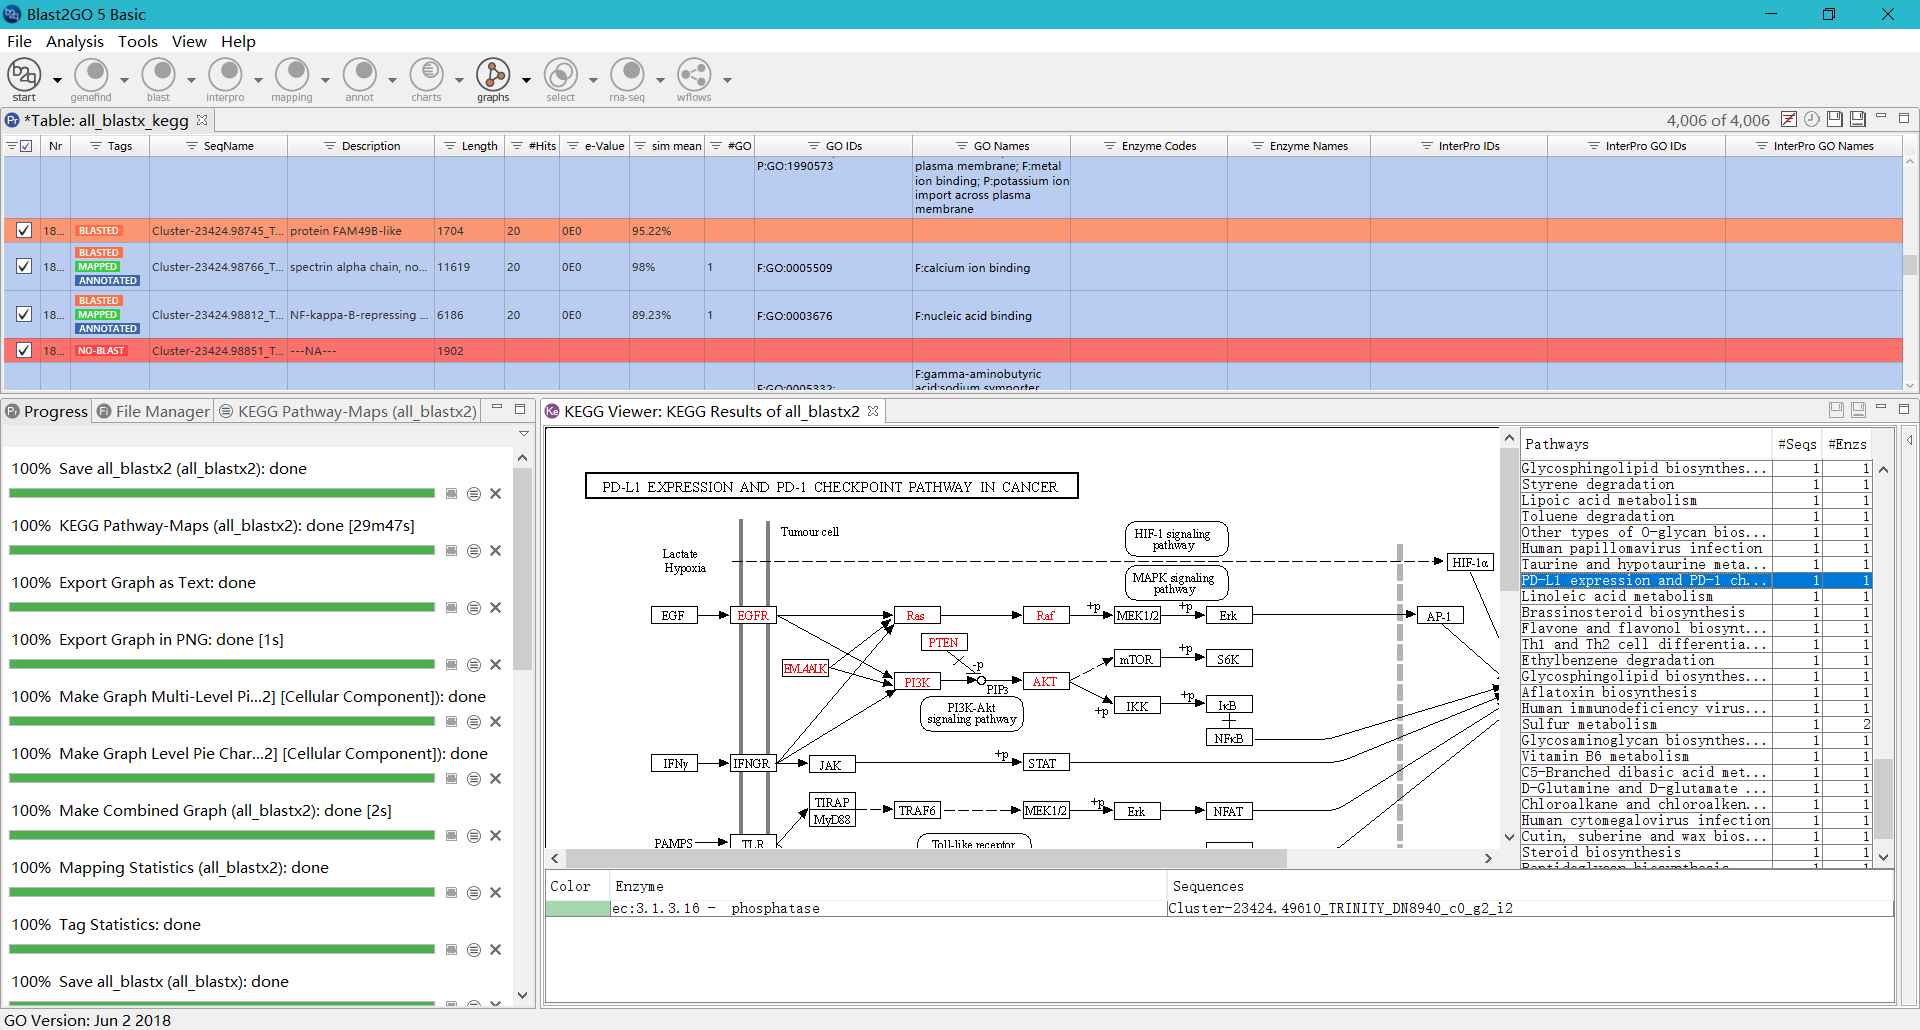Open the View menu
This screenshot has height=1030, width=1920.
[x=189, y=41]
